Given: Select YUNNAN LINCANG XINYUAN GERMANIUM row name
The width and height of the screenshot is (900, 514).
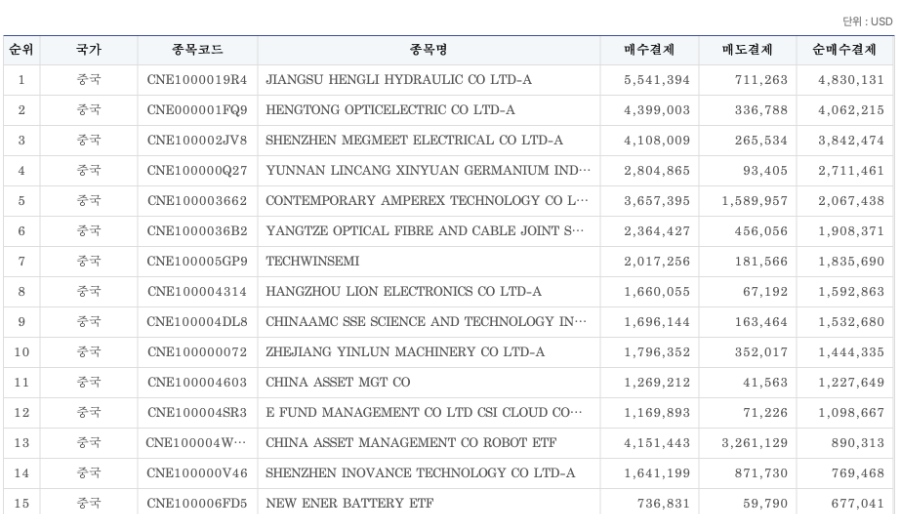Looking at the screenshot, I should coord(428,170).
